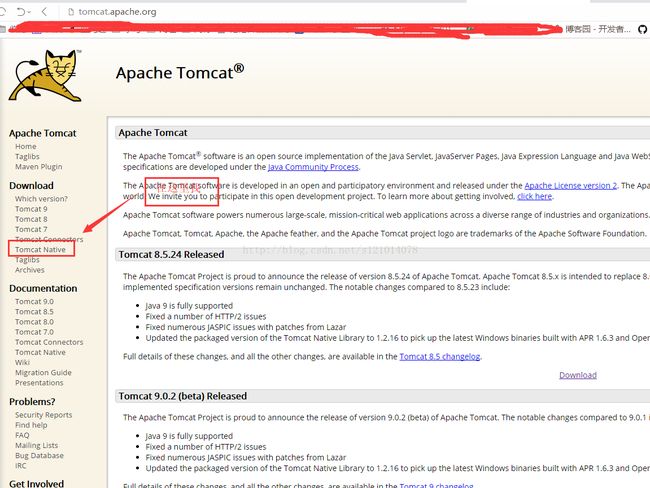Screen dimensions: 650x488
Task: Open the Tomcat 8.5 changelog link
Action: coord(439,356)
